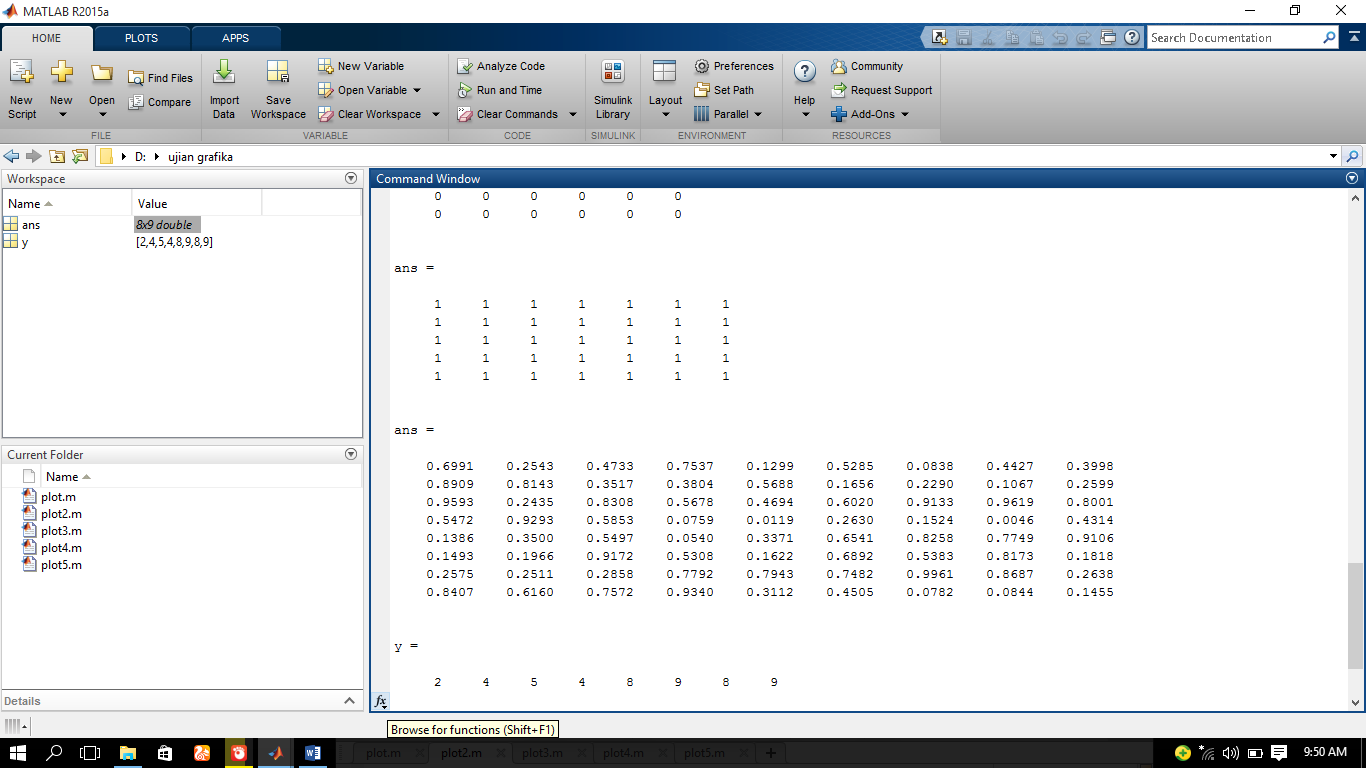Click the Help question mark icon in ribbon
This screenshot has width=1366, height=768.
(805, 73)
